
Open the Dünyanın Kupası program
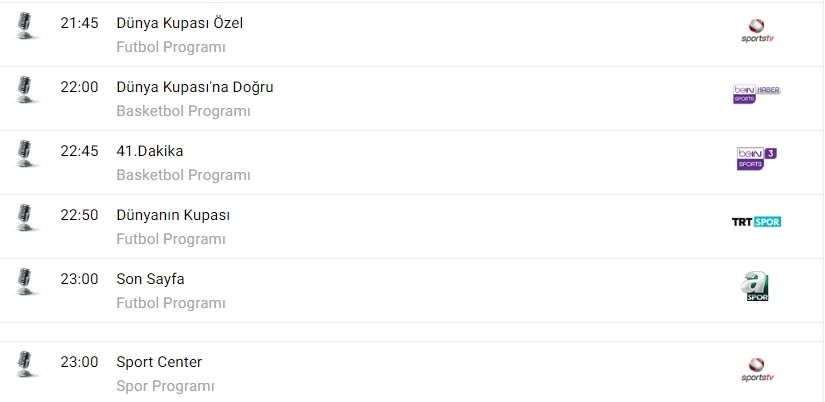click(174, 215)
